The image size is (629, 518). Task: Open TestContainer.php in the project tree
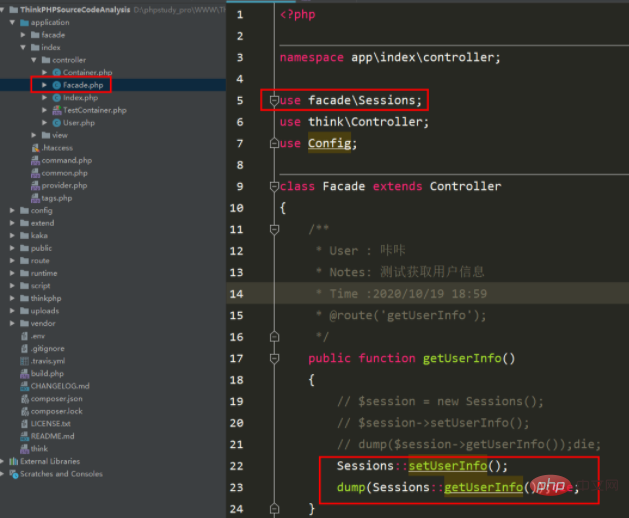coord(95,110)
